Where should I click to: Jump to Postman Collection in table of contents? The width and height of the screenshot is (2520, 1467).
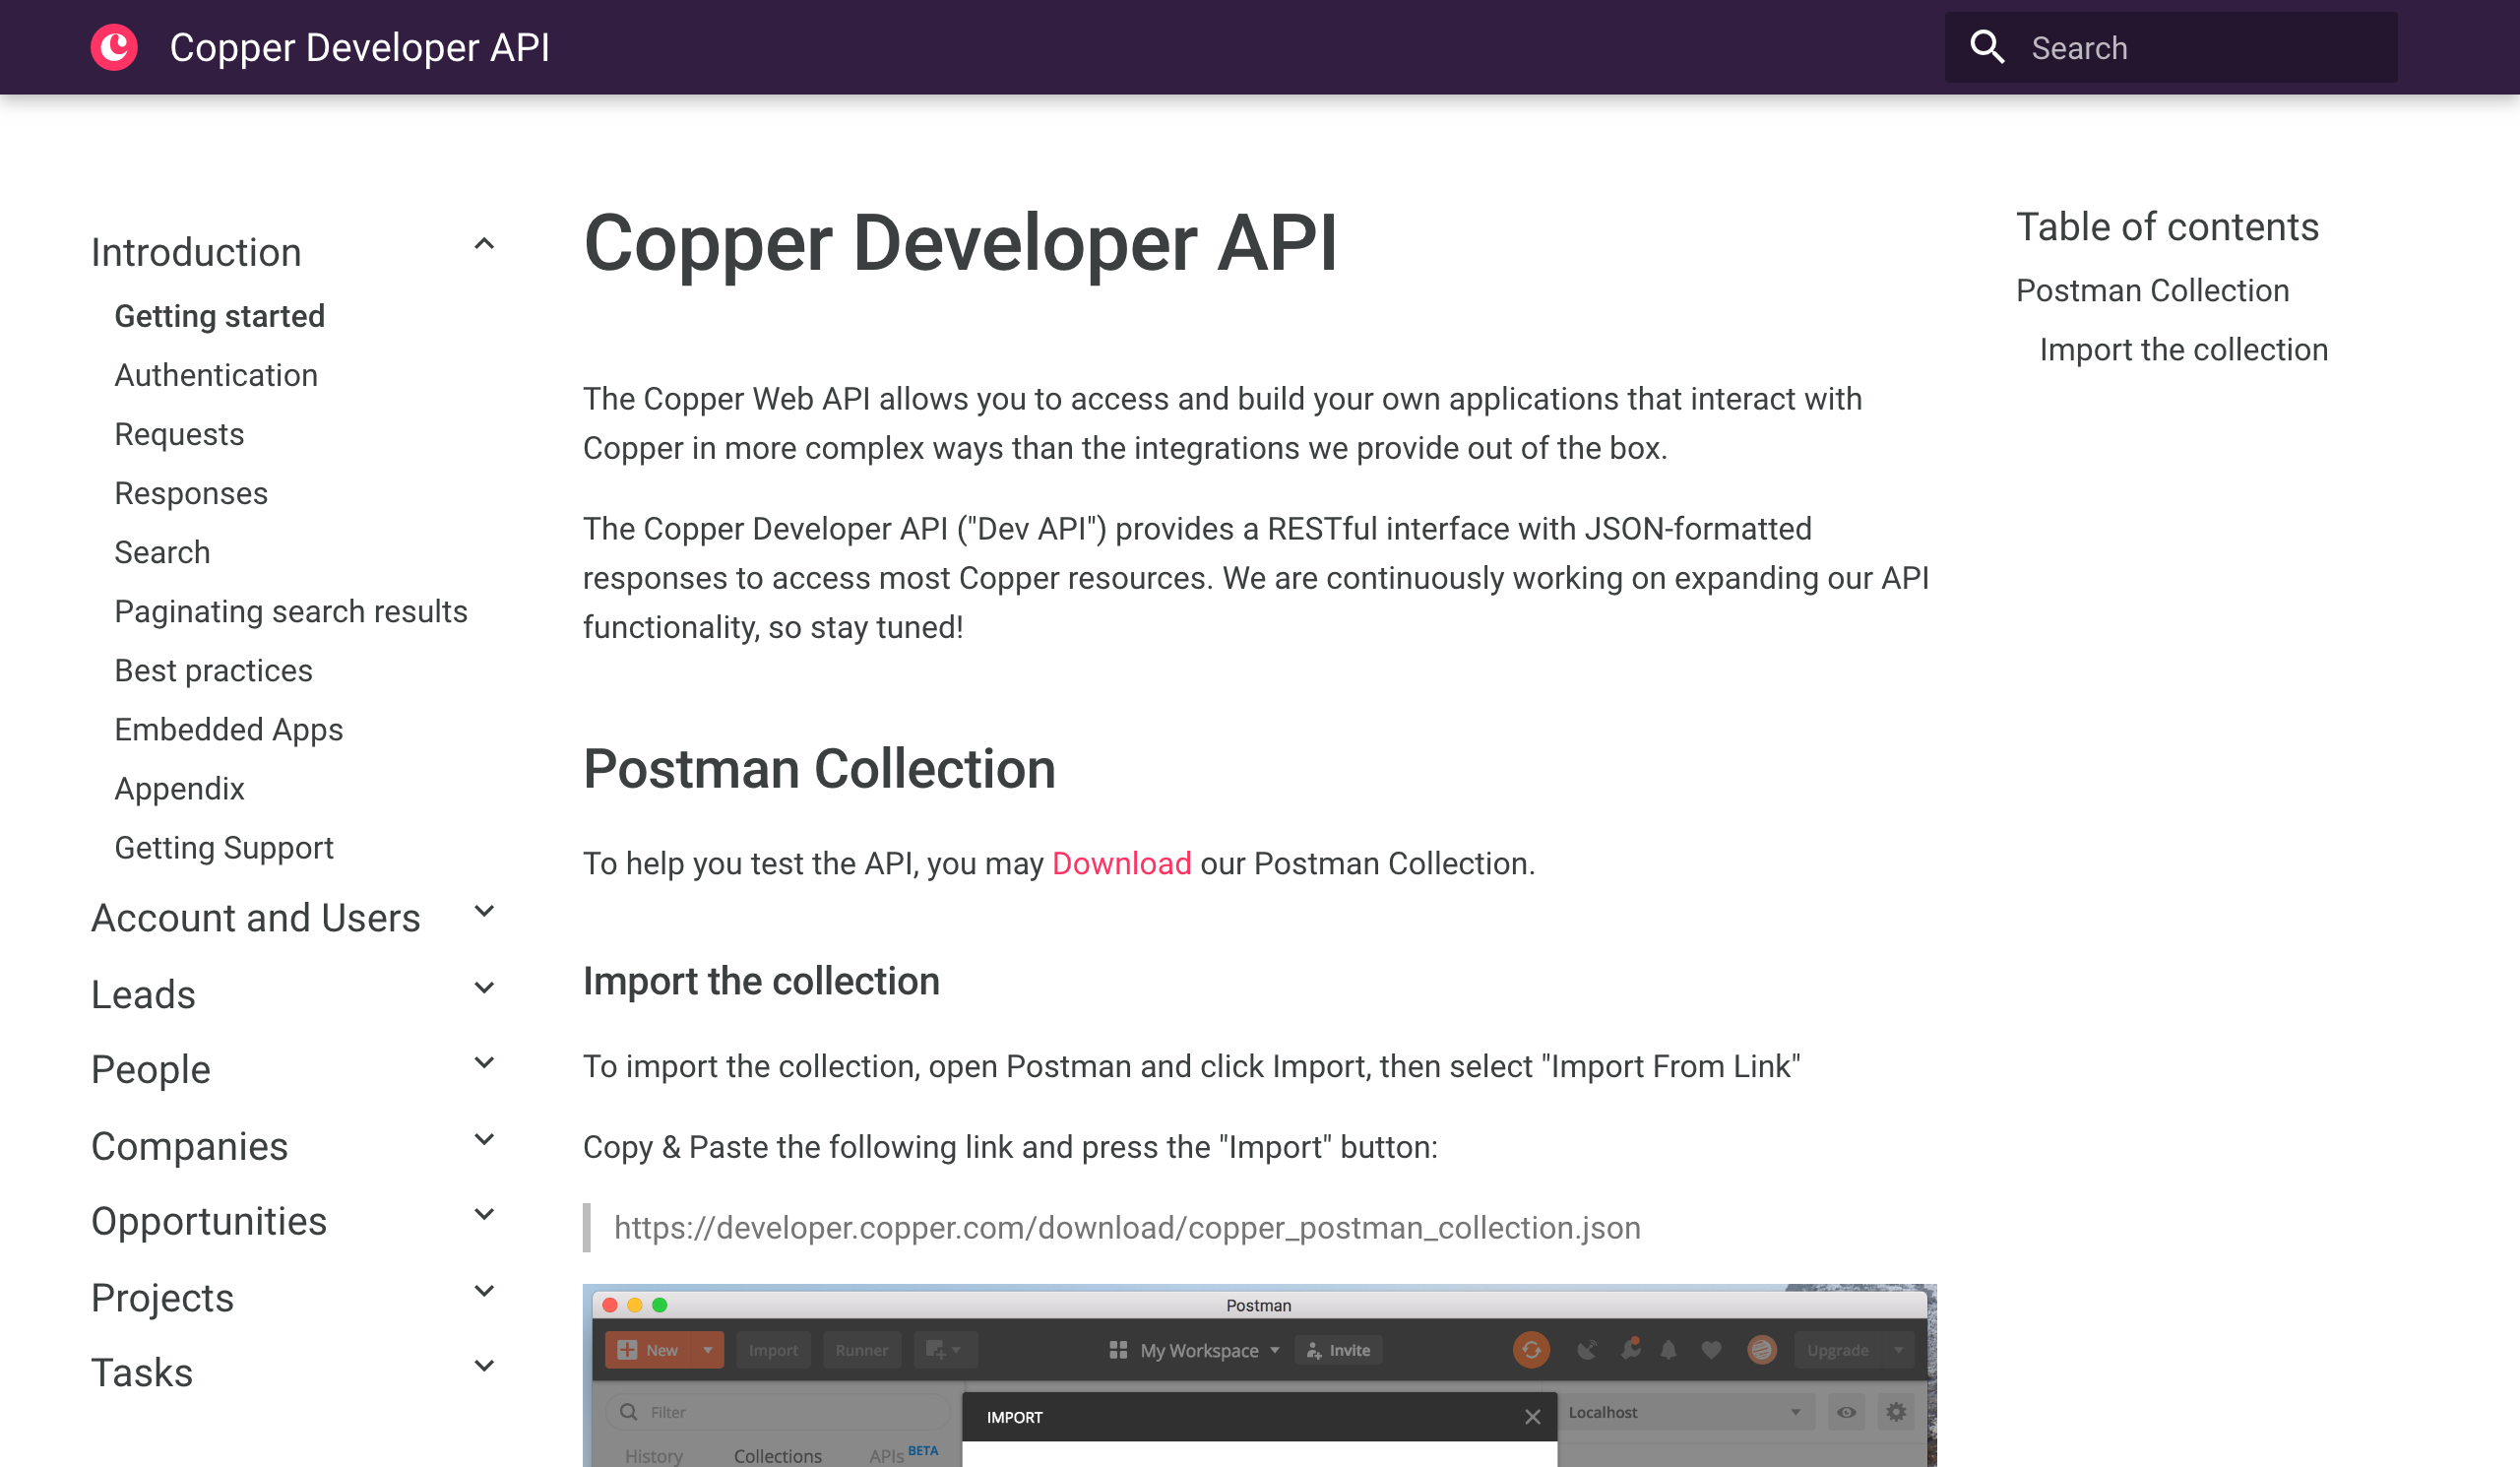click(2152, 290)
